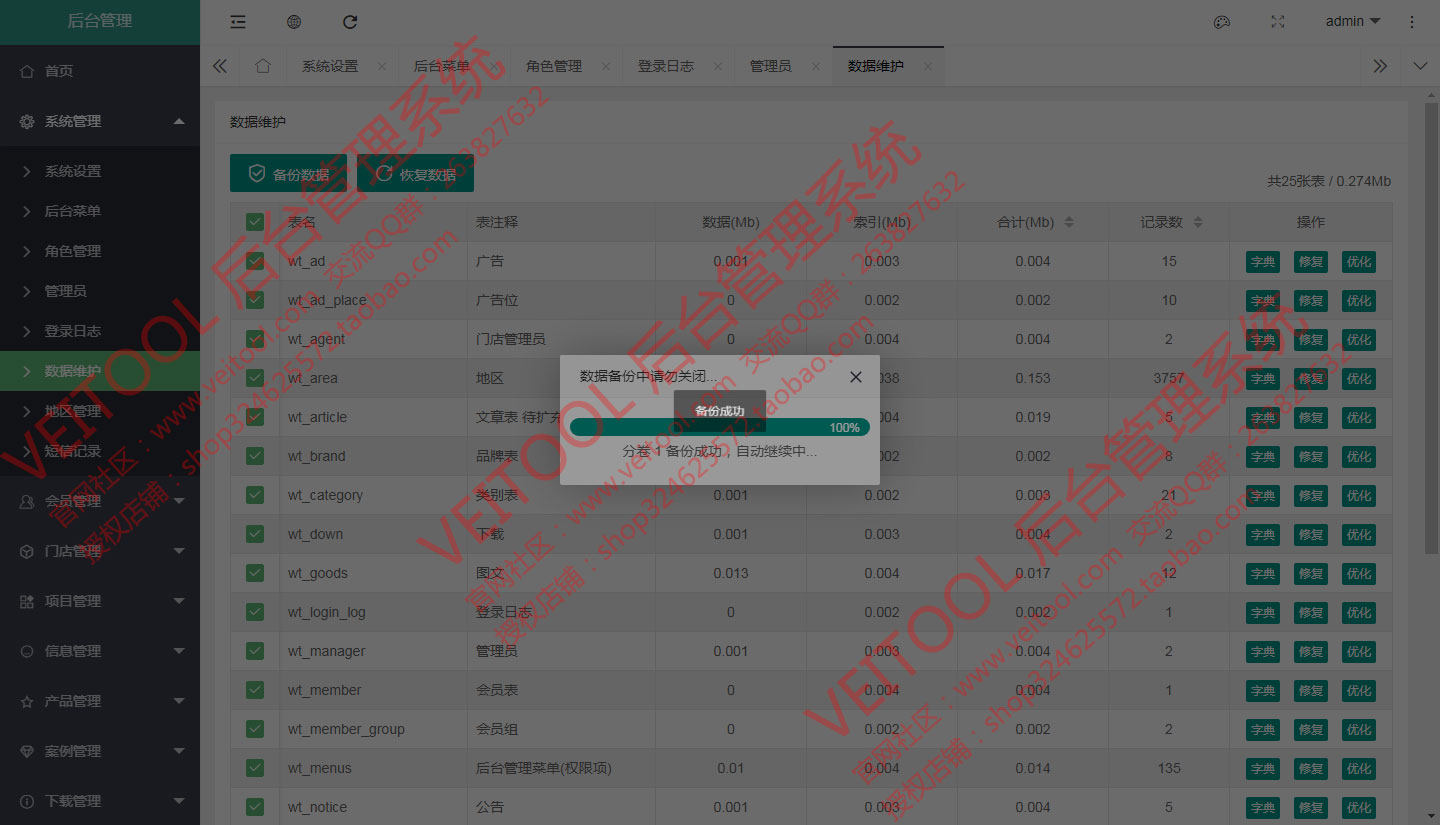
Task: Uncheck the wt_goods row checkbox
Action: (255, 573)
